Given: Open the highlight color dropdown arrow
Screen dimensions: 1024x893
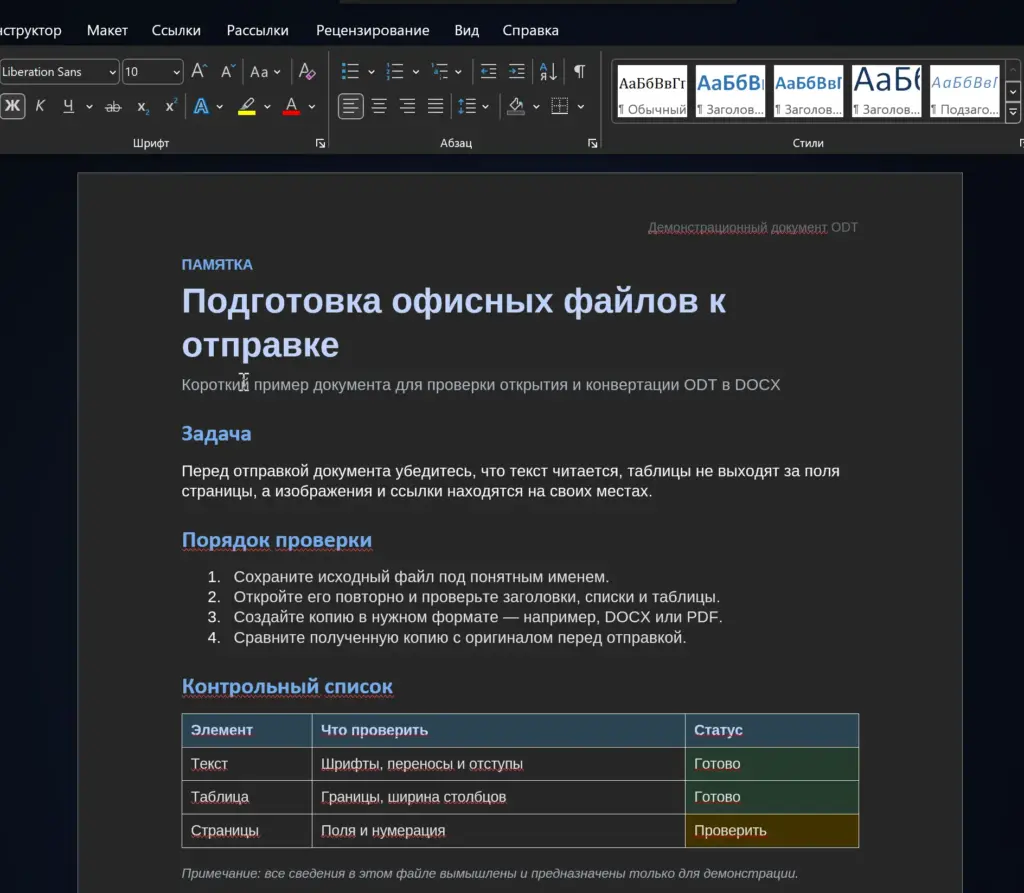Looking at the screenshot, I should point(267,106).
